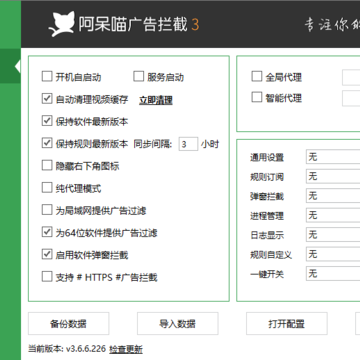This screenshot has height=360, width=360.
Task: Click the 打开配置 button
Action: point(287,323)
